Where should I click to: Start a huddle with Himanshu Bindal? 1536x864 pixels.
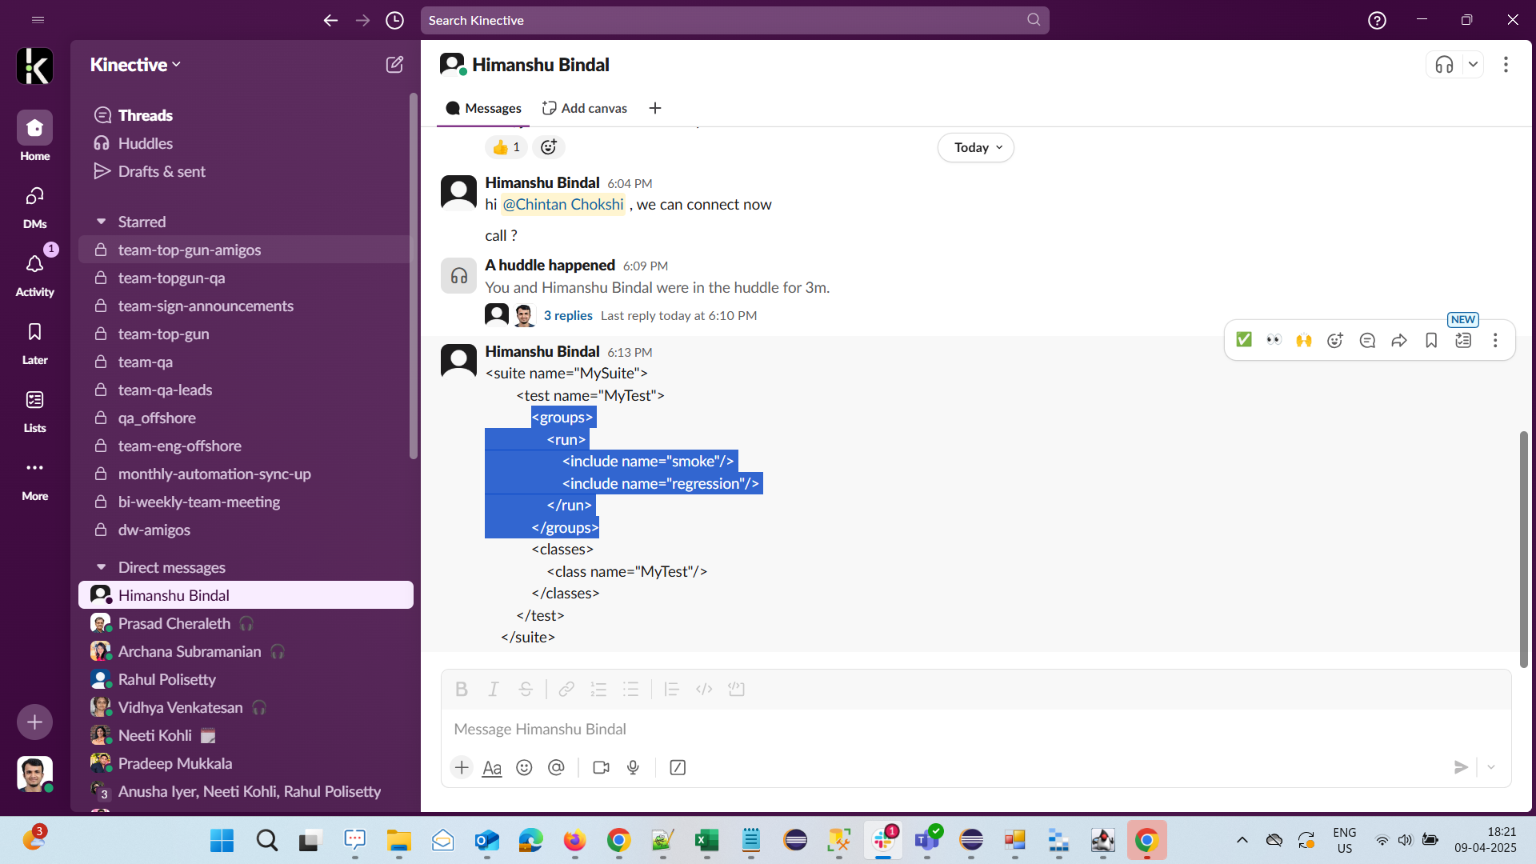click(1444, 65)
